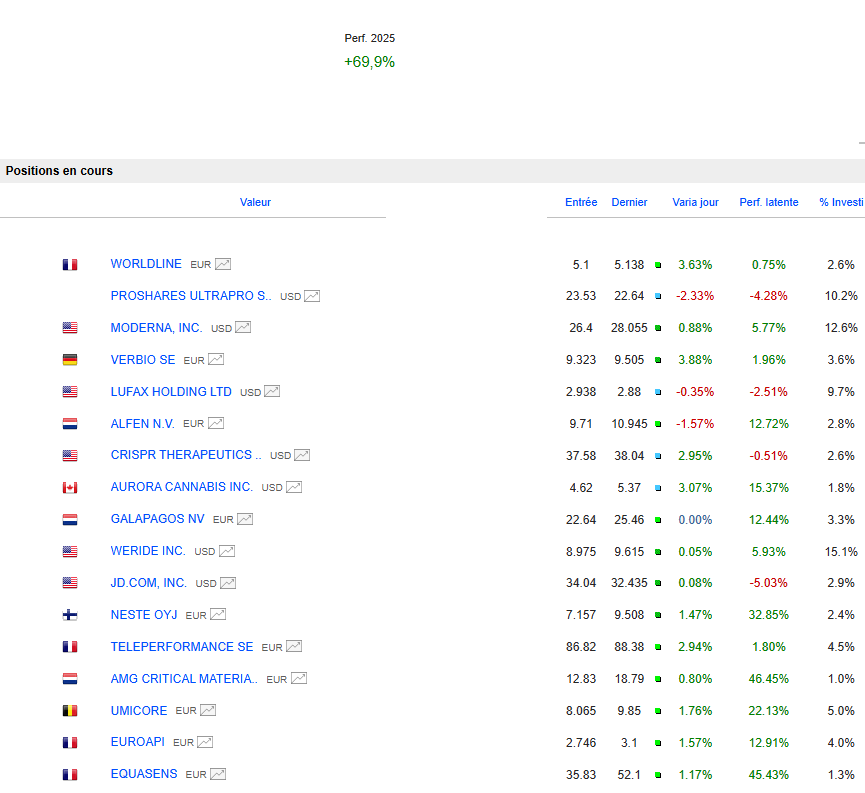Image resolution: width=865 pixels, height=793 pixels.
Task: Open the TELEPERFORMANCE SE link
Action: (181, 647)
